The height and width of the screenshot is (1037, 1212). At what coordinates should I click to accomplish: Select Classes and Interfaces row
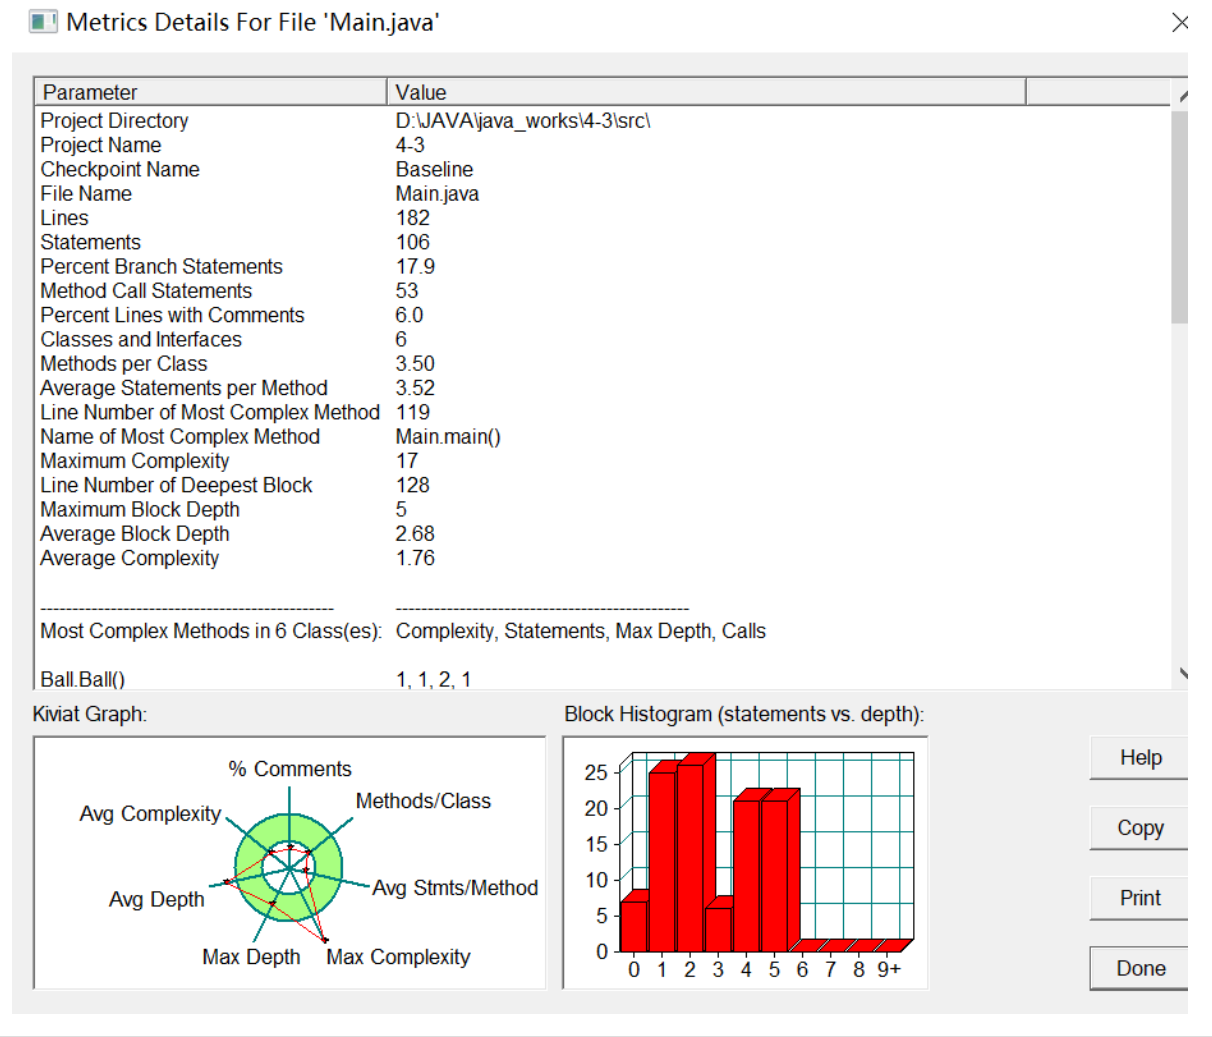(x=602, y=340)
